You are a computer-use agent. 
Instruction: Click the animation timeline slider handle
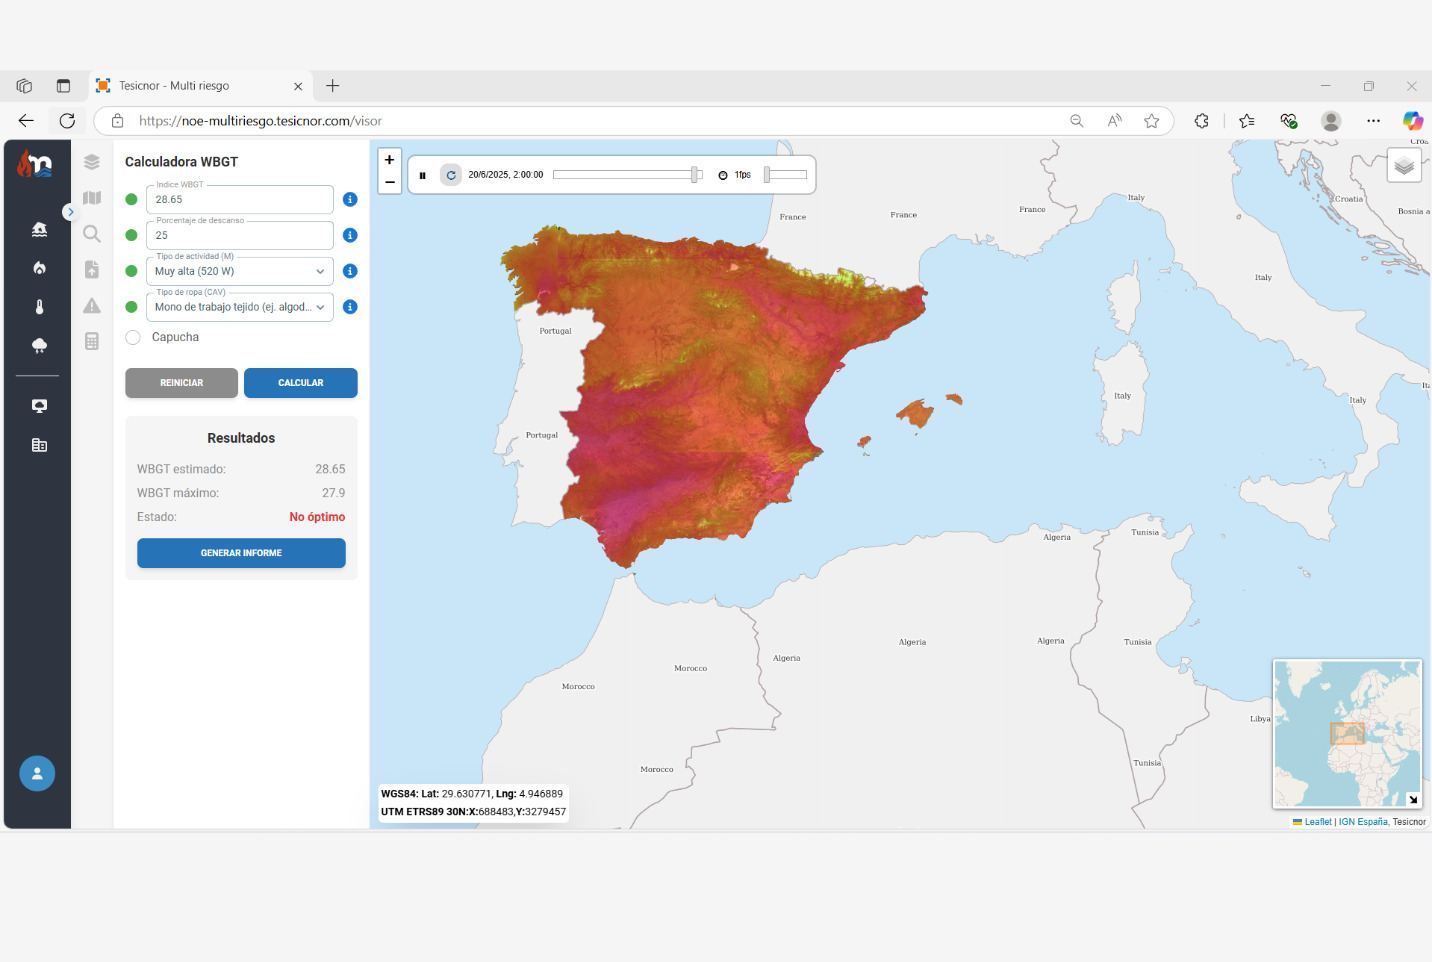(x=694, y=175)
